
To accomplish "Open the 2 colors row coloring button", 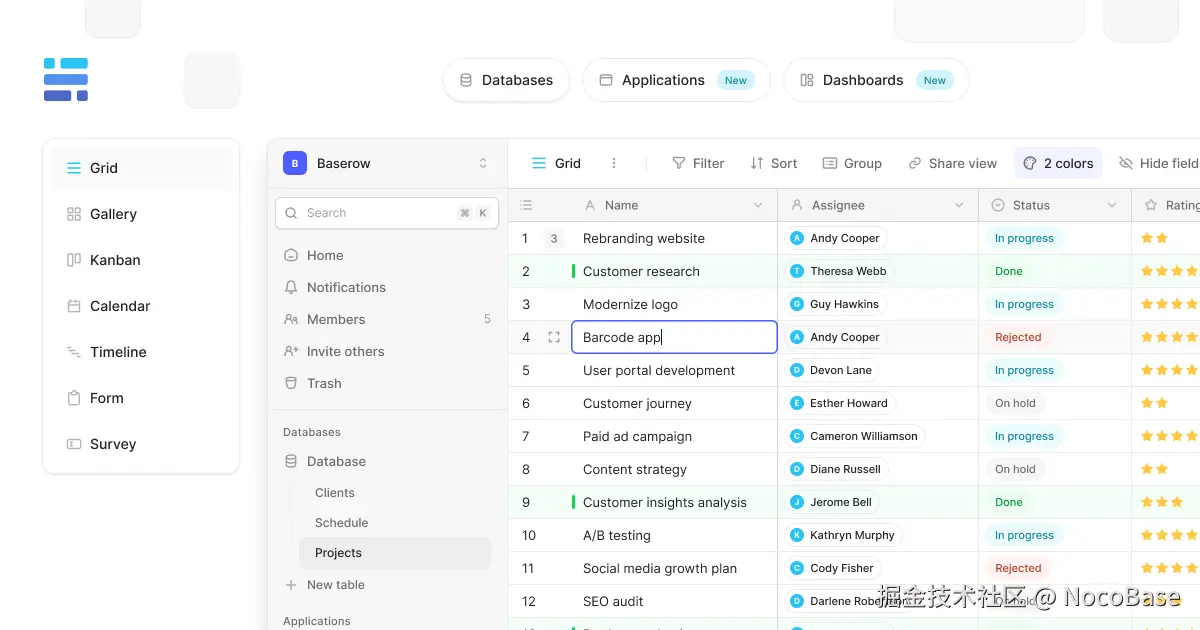I will pyautogui.click(x=1058, y=164).
